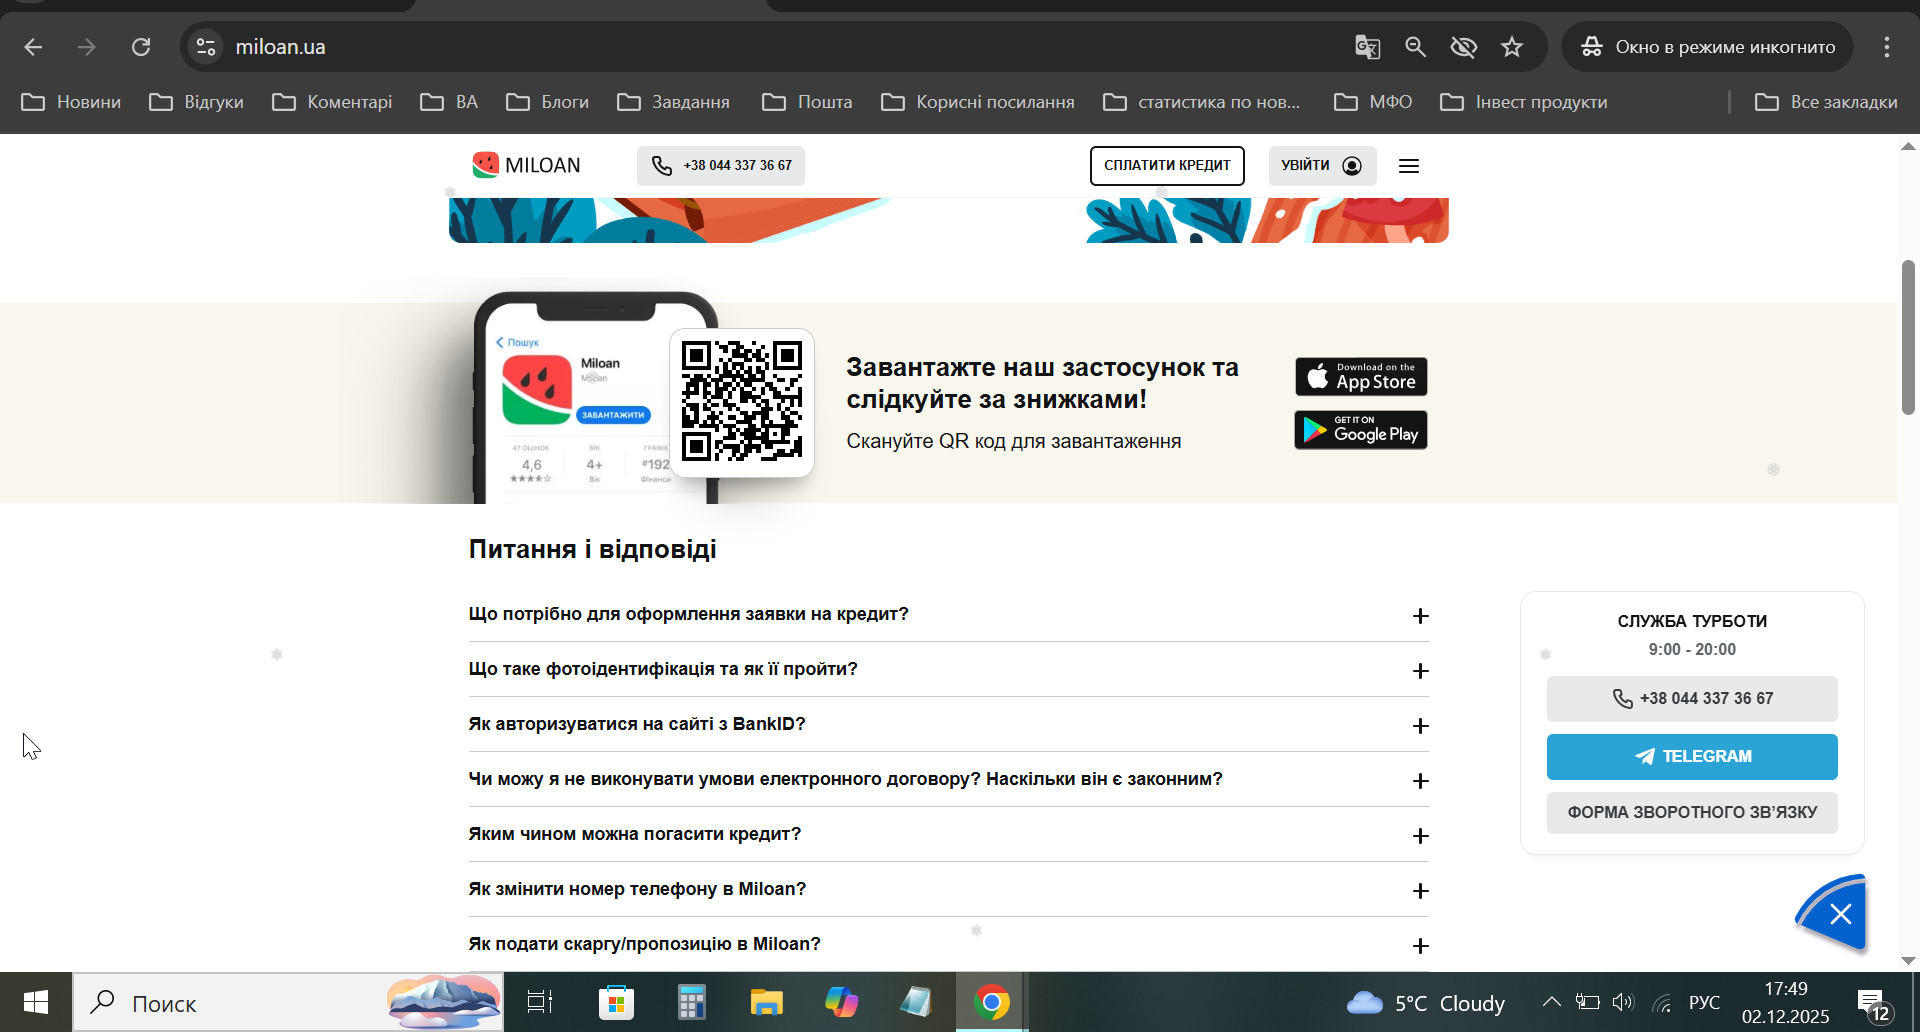Open File Explorer from the taskbar
Screen dimensions: 1920x1032
coord(766,1002)
